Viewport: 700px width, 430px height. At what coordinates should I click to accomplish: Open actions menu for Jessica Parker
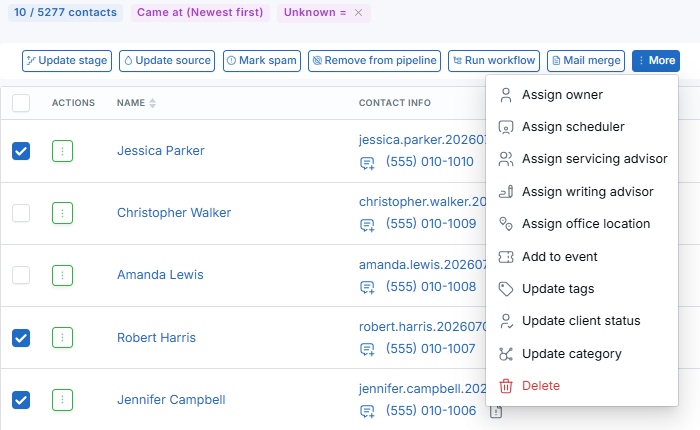tap(62, 151)
